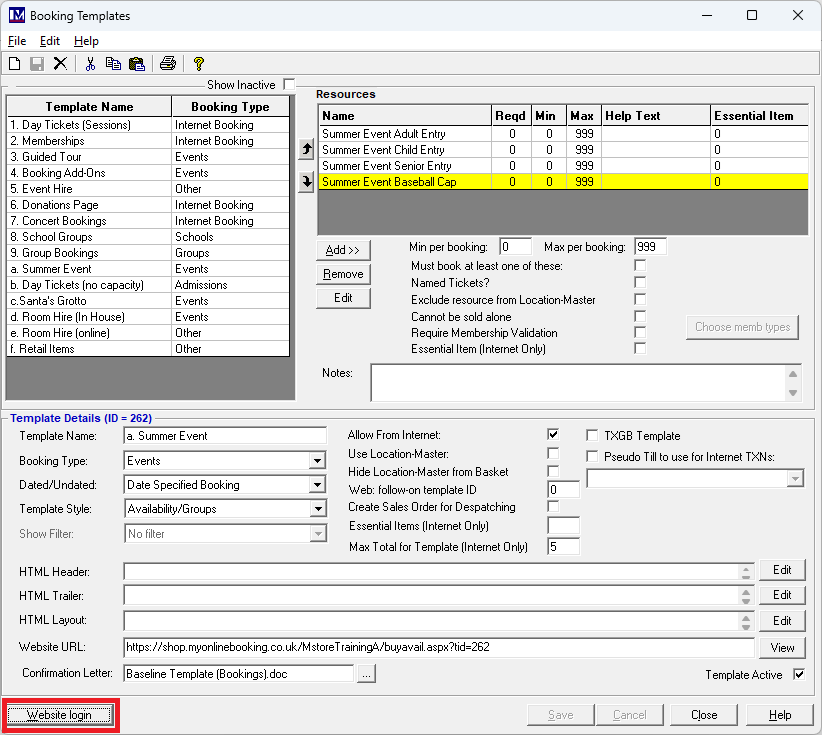
Task: Uncheck the Allow From Internet checkbox
Action: click(x=553, y=435)
